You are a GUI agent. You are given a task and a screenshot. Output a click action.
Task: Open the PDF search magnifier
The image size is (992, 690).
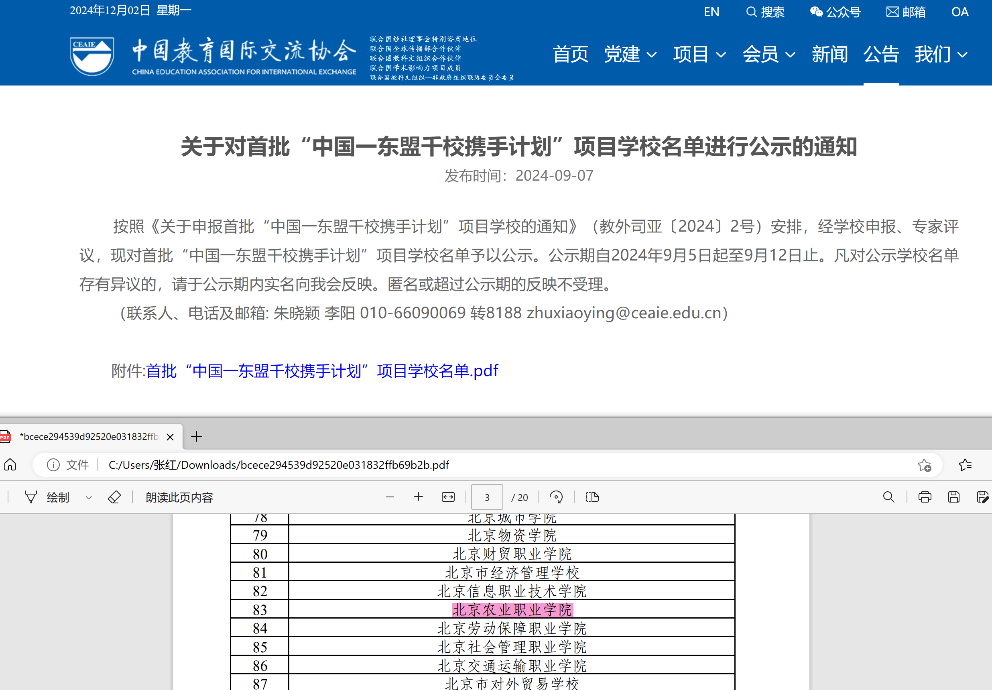tap(888, 497)
